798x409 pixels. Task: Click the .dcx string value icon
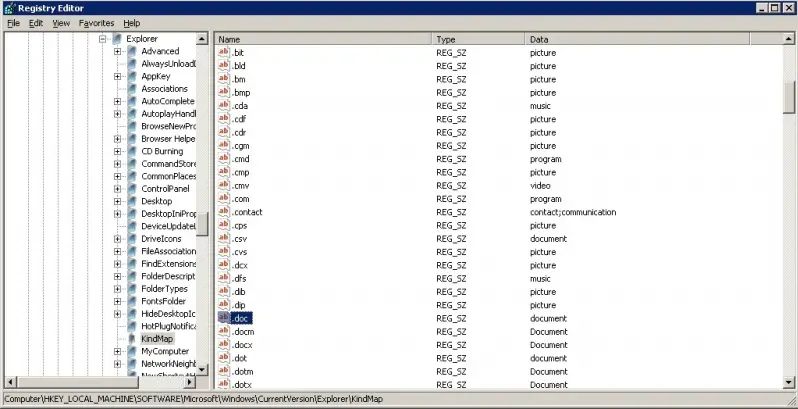click(x=223, y=265)
